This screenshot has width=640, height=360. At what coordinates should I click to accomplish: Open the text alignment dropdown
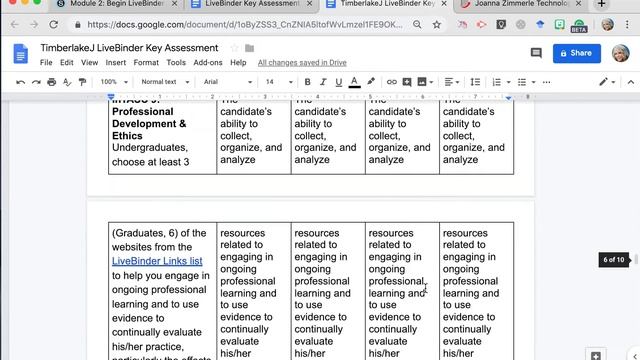pos(451,82)
